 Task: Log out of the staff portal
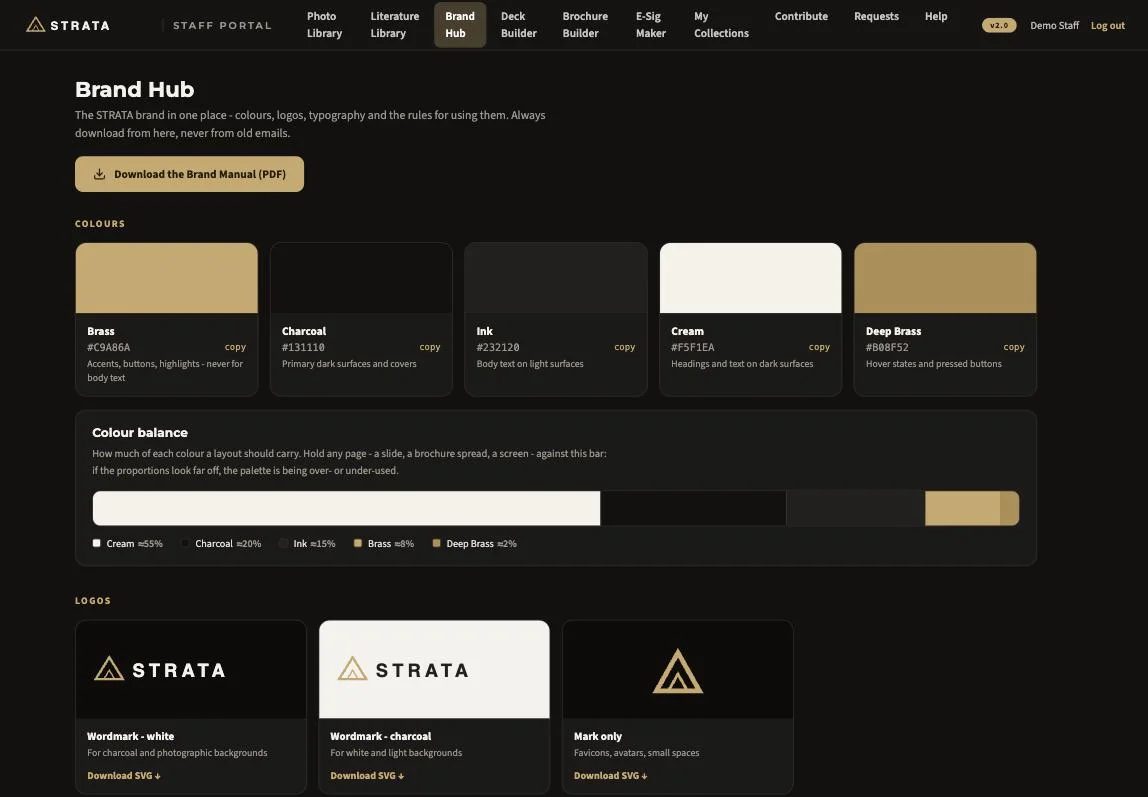click(1108, 26)
